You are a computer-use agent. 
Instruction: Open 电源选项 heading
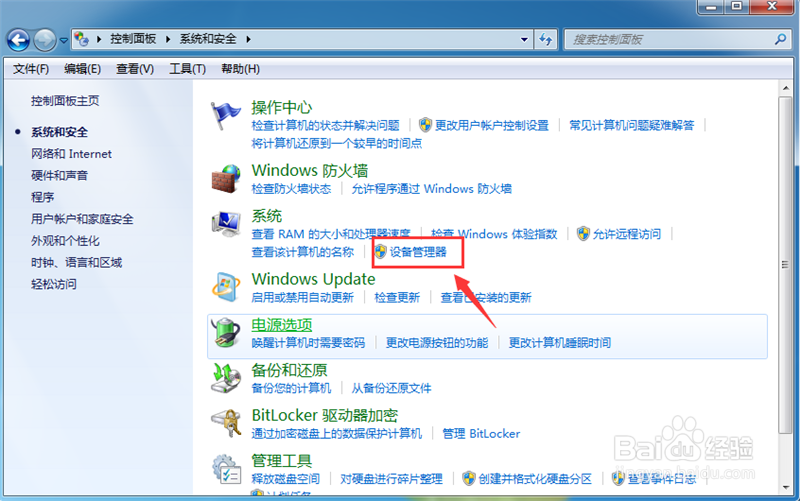[x=282, y=325]
